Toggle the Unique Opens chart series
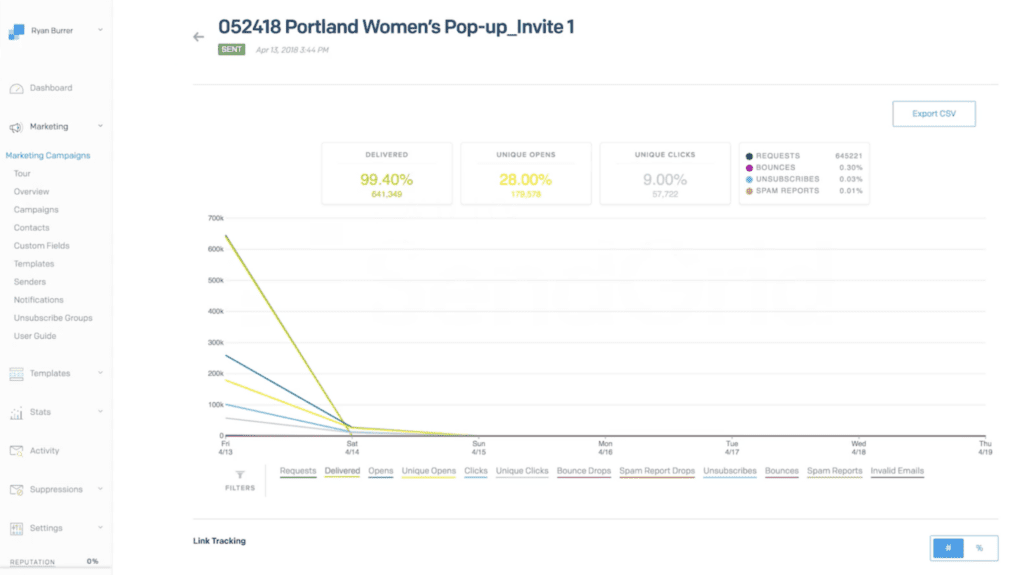1024x575 pixels. [428, 471]
